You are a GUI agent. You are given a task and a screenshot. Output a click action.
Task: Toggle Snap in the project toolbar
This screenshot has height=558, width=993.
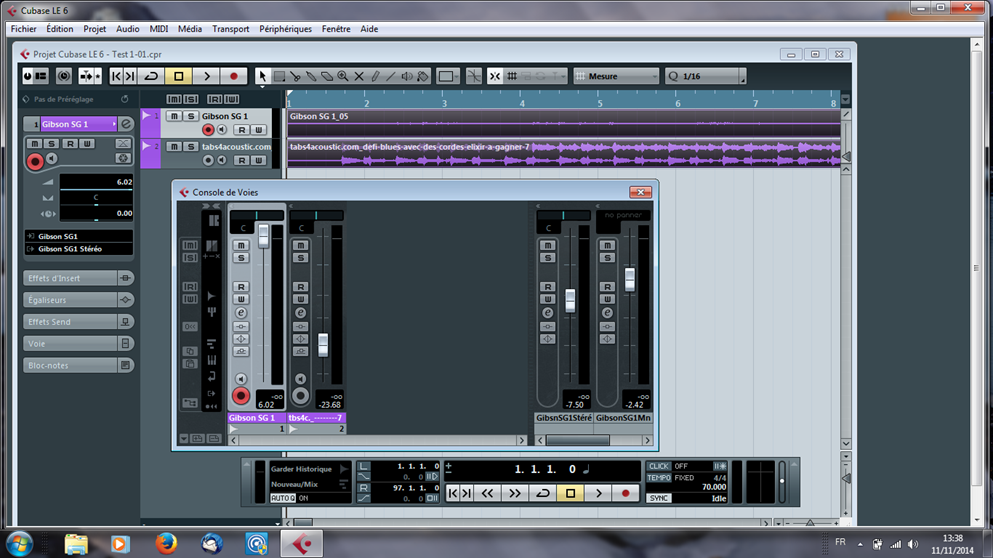click(x=495, y=76)
